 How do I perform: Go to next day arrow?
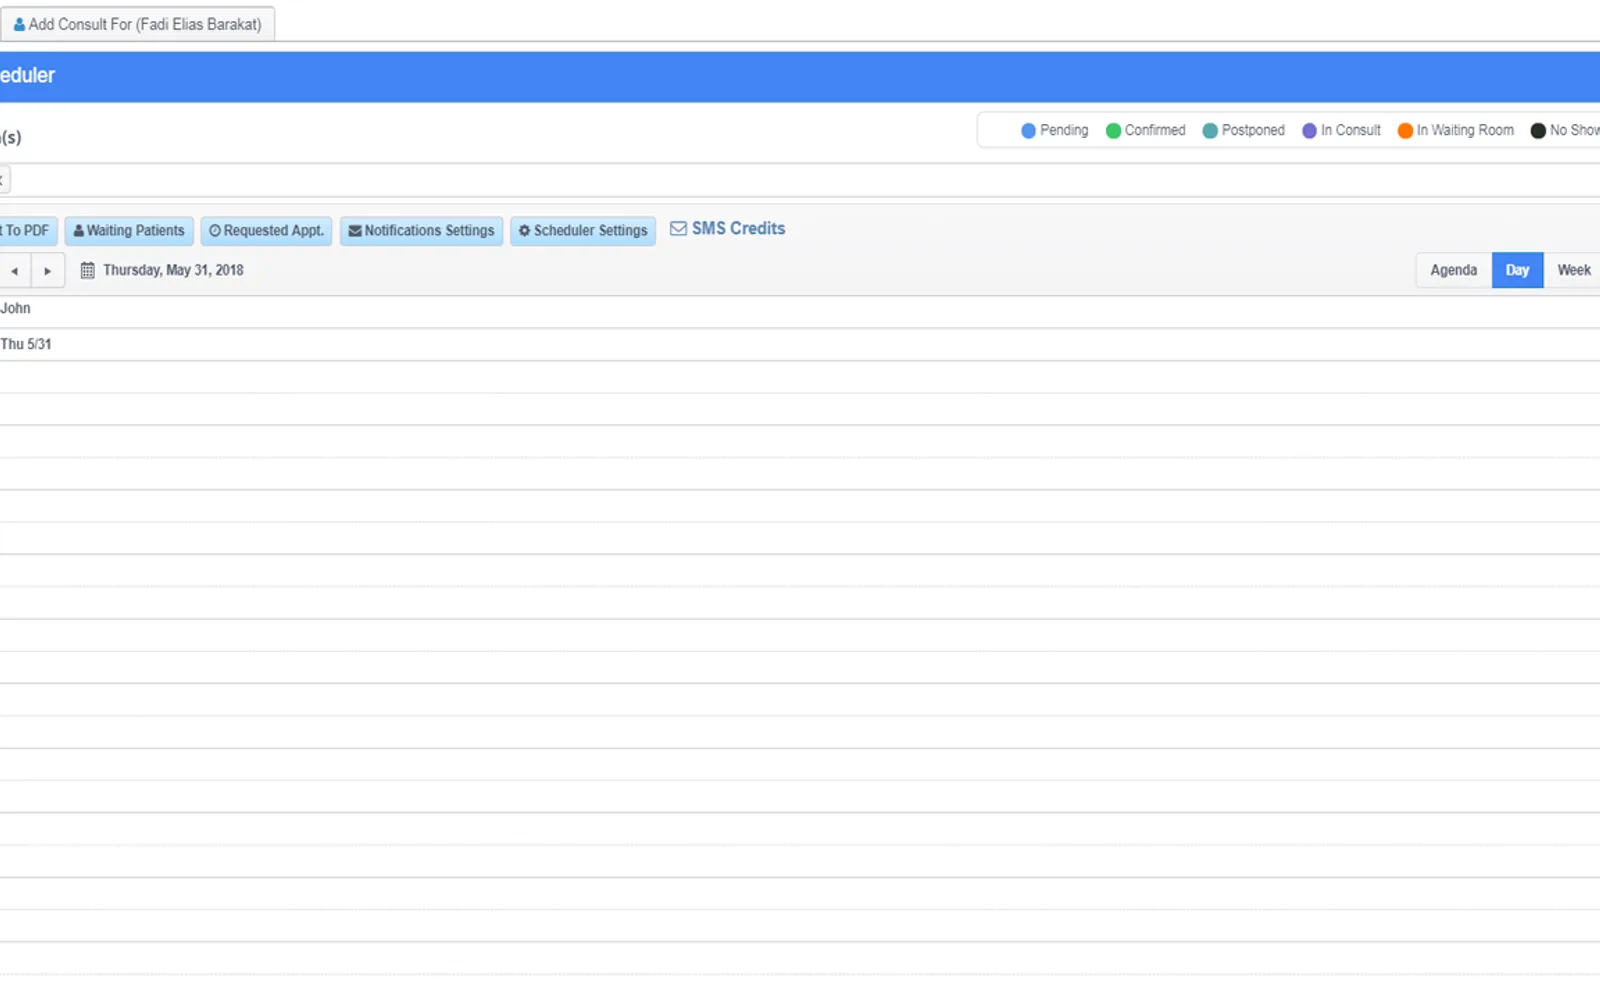click(x=48, y=271)
